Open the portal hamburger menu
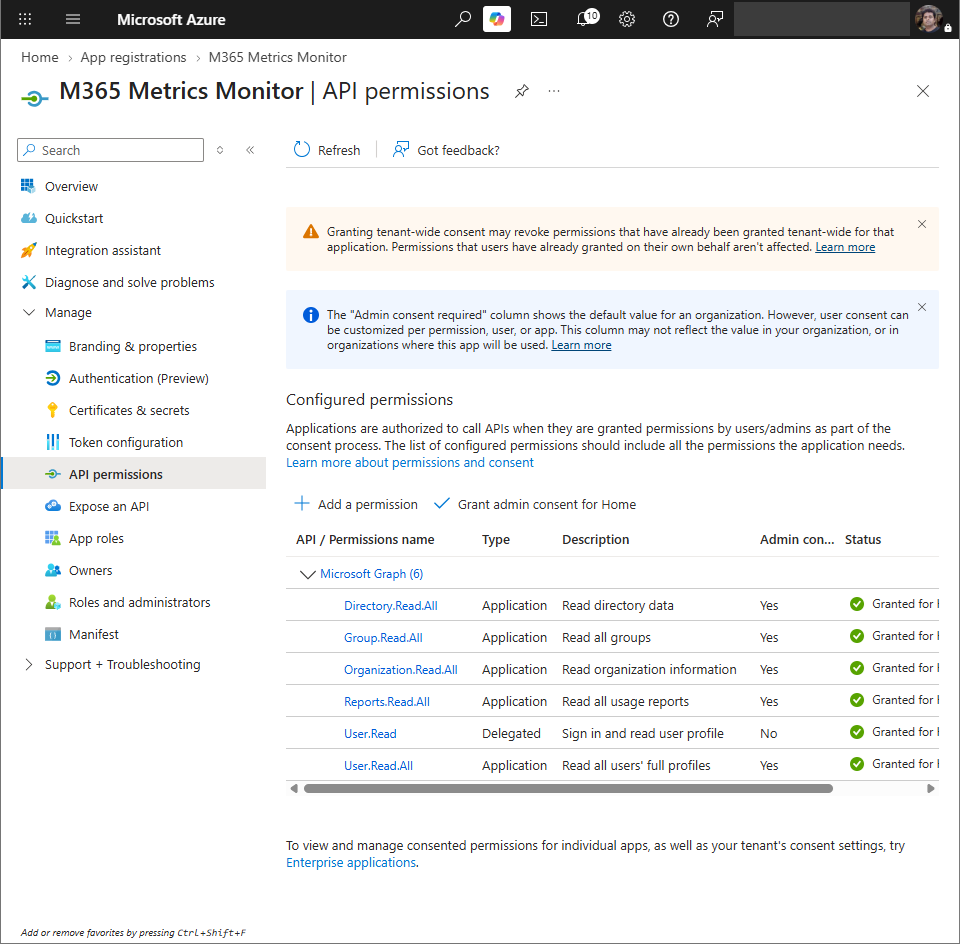 pos(73,19)
